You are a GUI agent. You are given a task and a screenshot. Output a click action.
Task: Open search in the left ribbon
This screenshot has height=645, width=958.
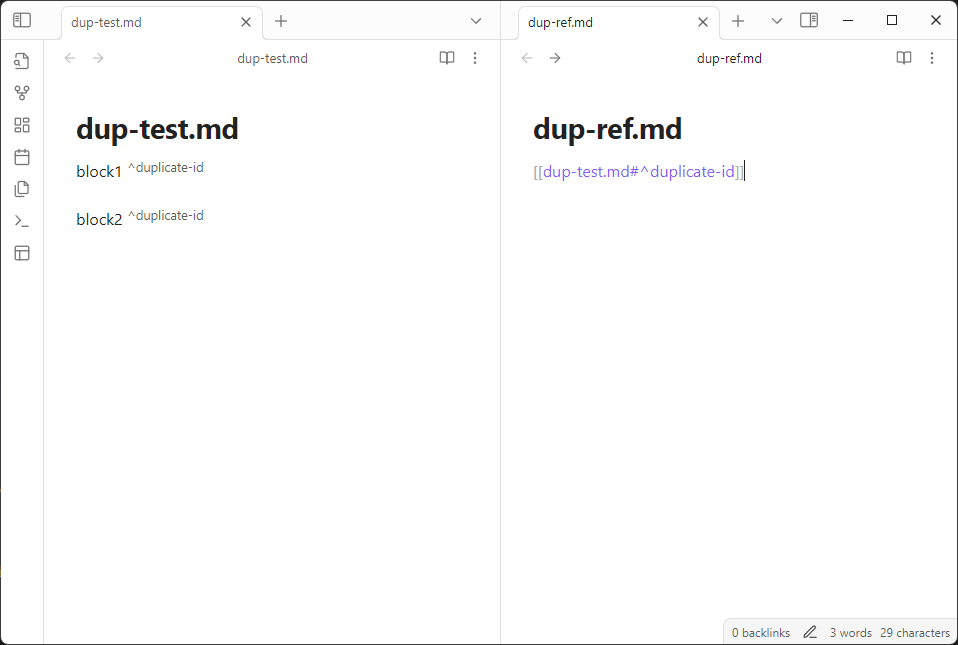pos(22,60)
